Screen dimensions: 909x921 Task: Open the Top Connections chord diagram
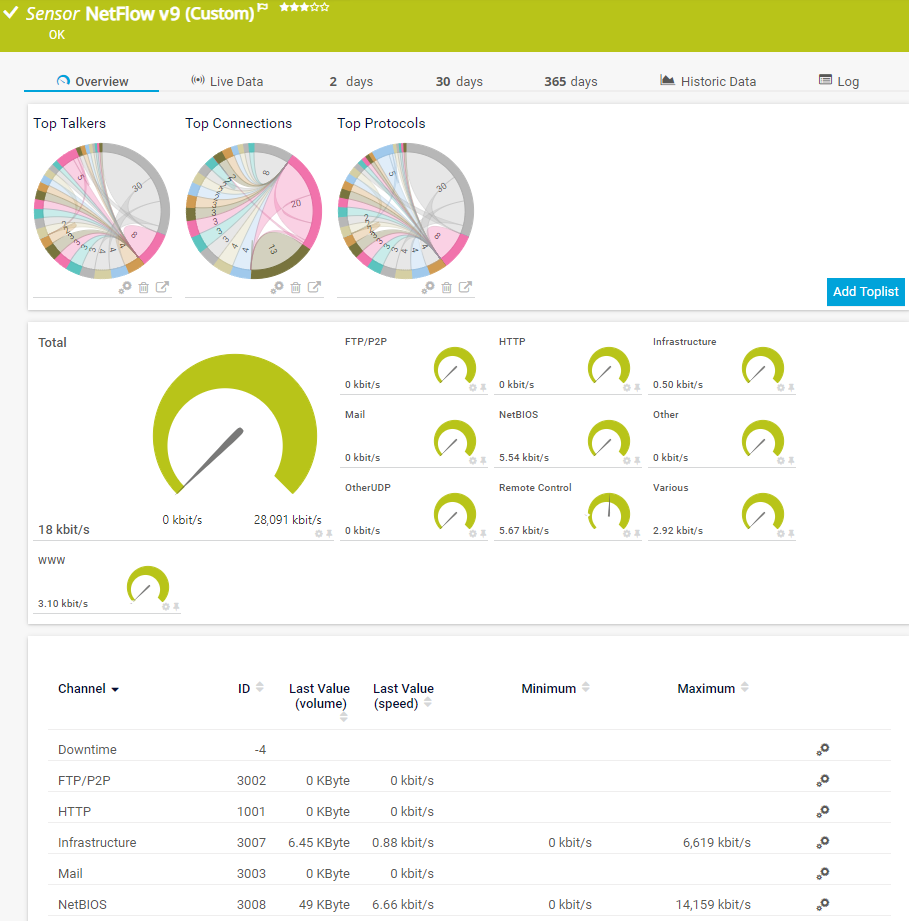point(254,210)
